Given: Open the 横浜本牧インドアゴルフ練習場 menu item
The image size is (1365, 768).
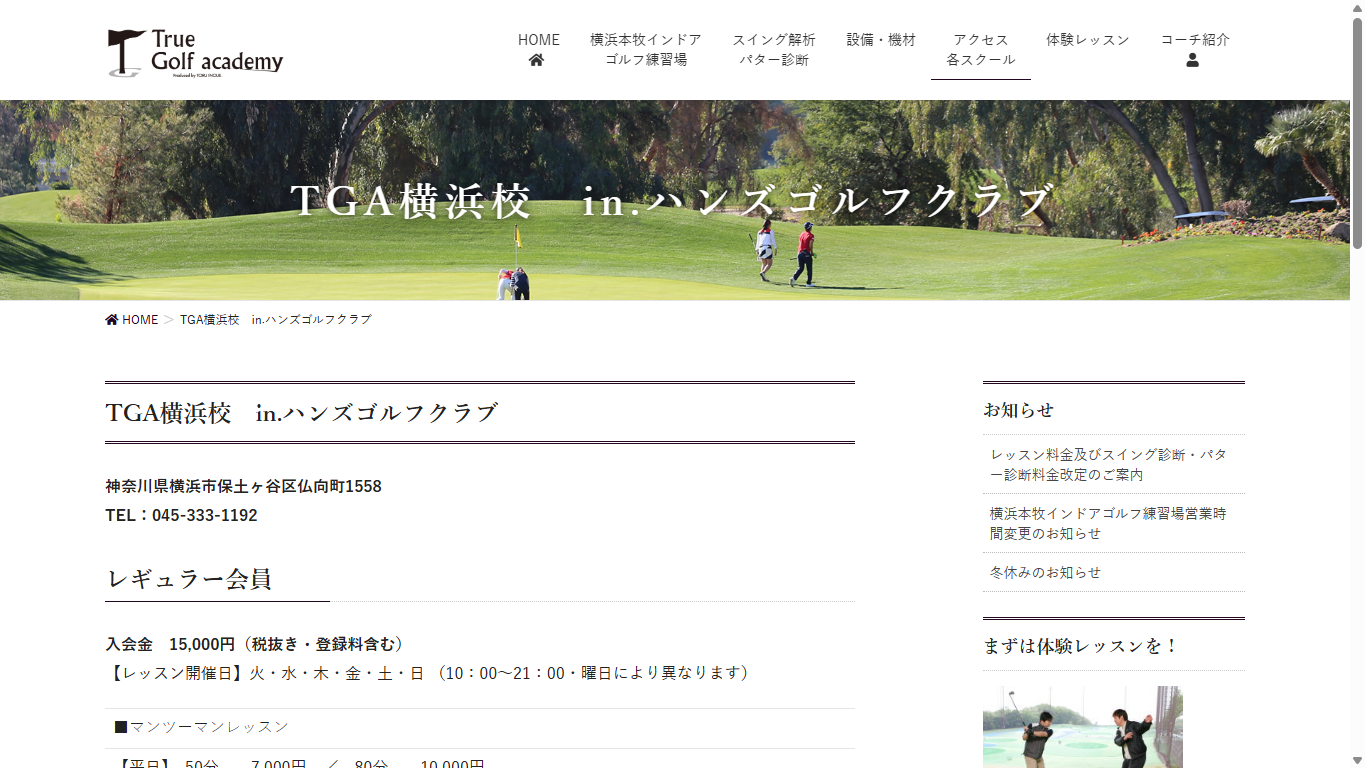Looking at the screenshot, I should tap(646, 50).
